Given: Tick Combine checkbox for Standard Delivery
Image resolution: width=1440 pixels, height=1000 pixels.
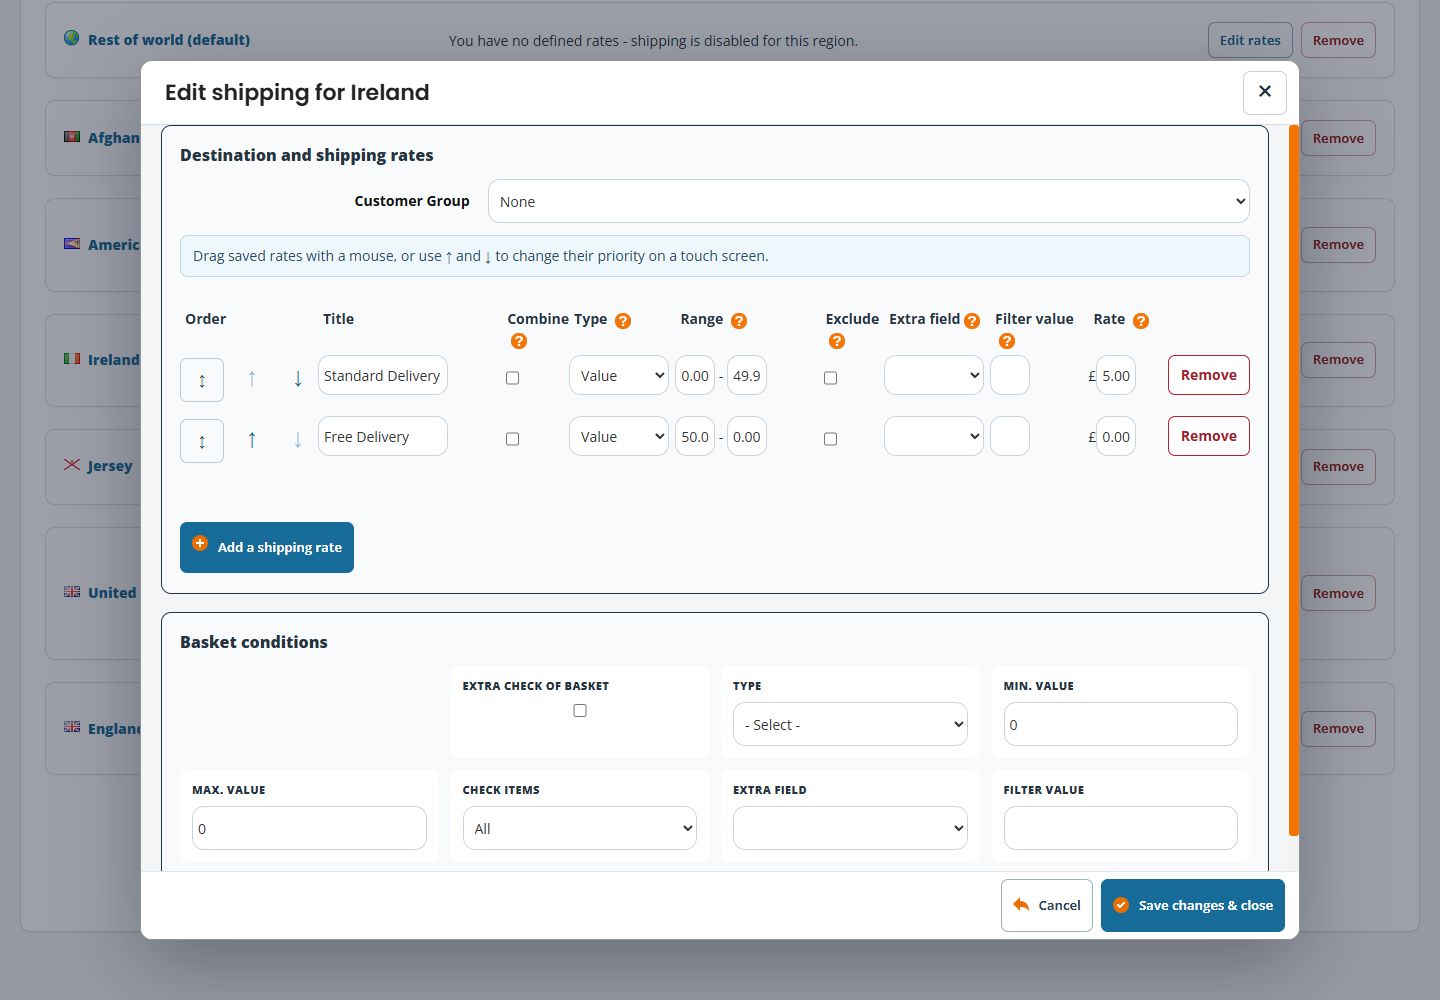Looking at the screenshot, I should click(513, 378).
